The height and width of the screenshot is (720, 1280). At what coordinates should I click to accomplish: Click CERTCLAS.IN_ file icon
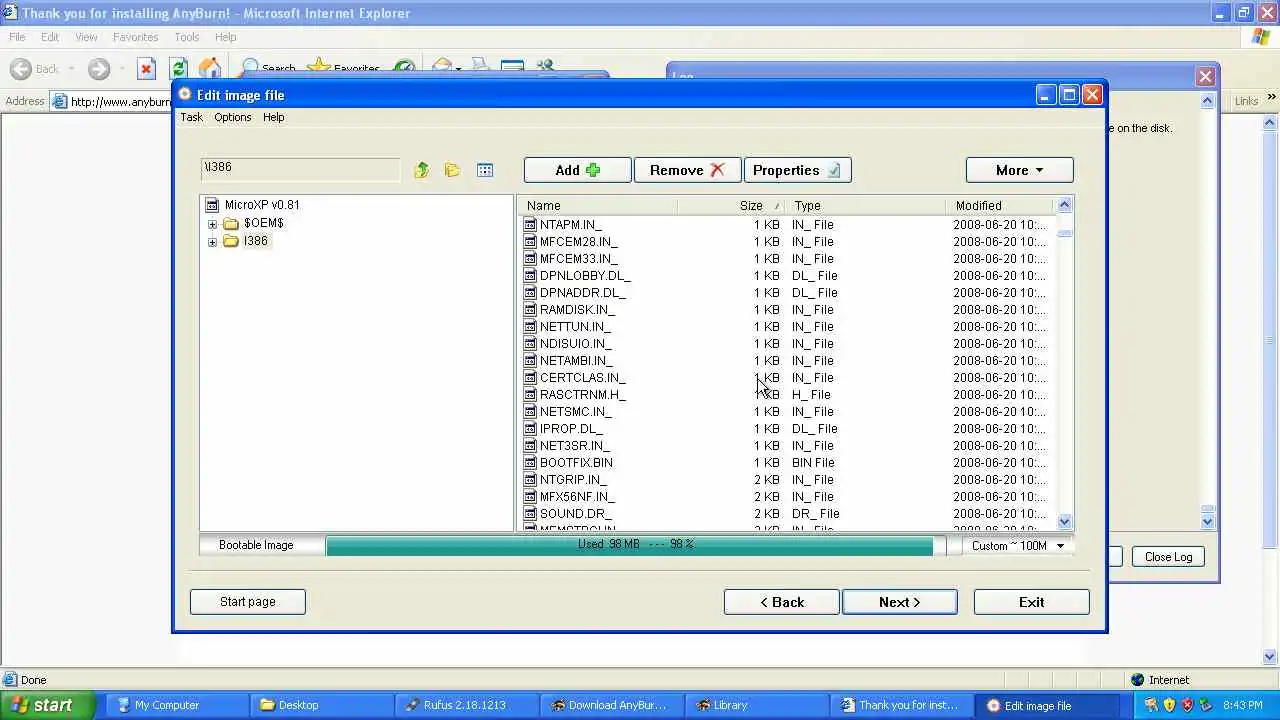point(530,378)
